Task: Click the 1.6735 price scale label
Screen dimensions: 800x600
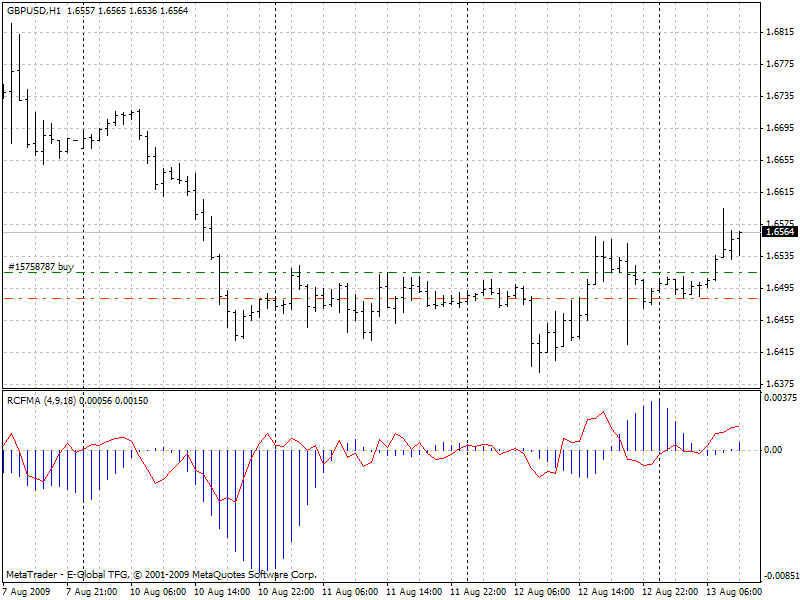Action: pos(780,95)
